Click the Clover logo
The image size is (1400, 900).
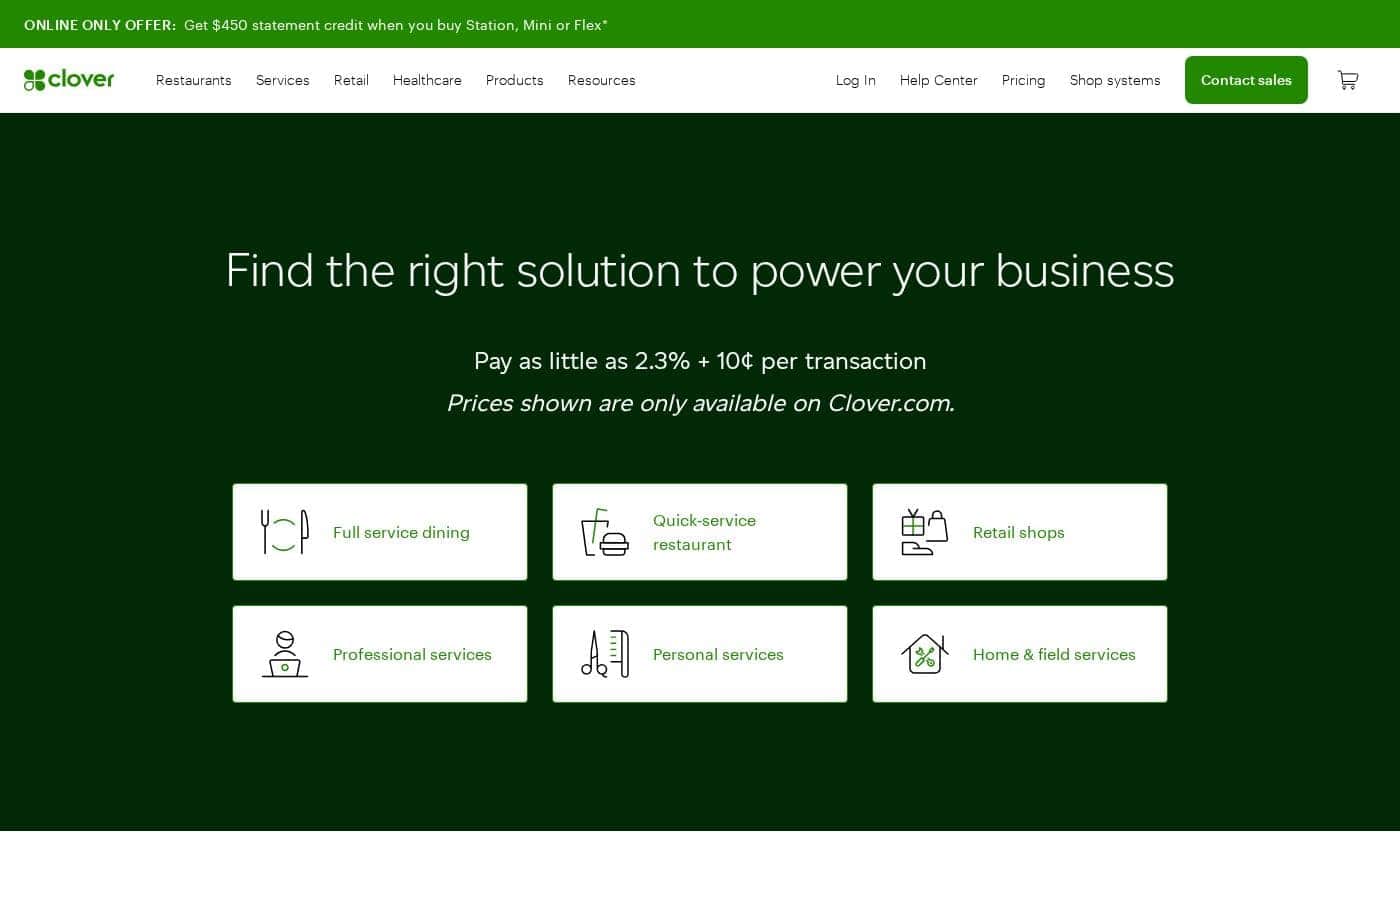tap(69, 80)
